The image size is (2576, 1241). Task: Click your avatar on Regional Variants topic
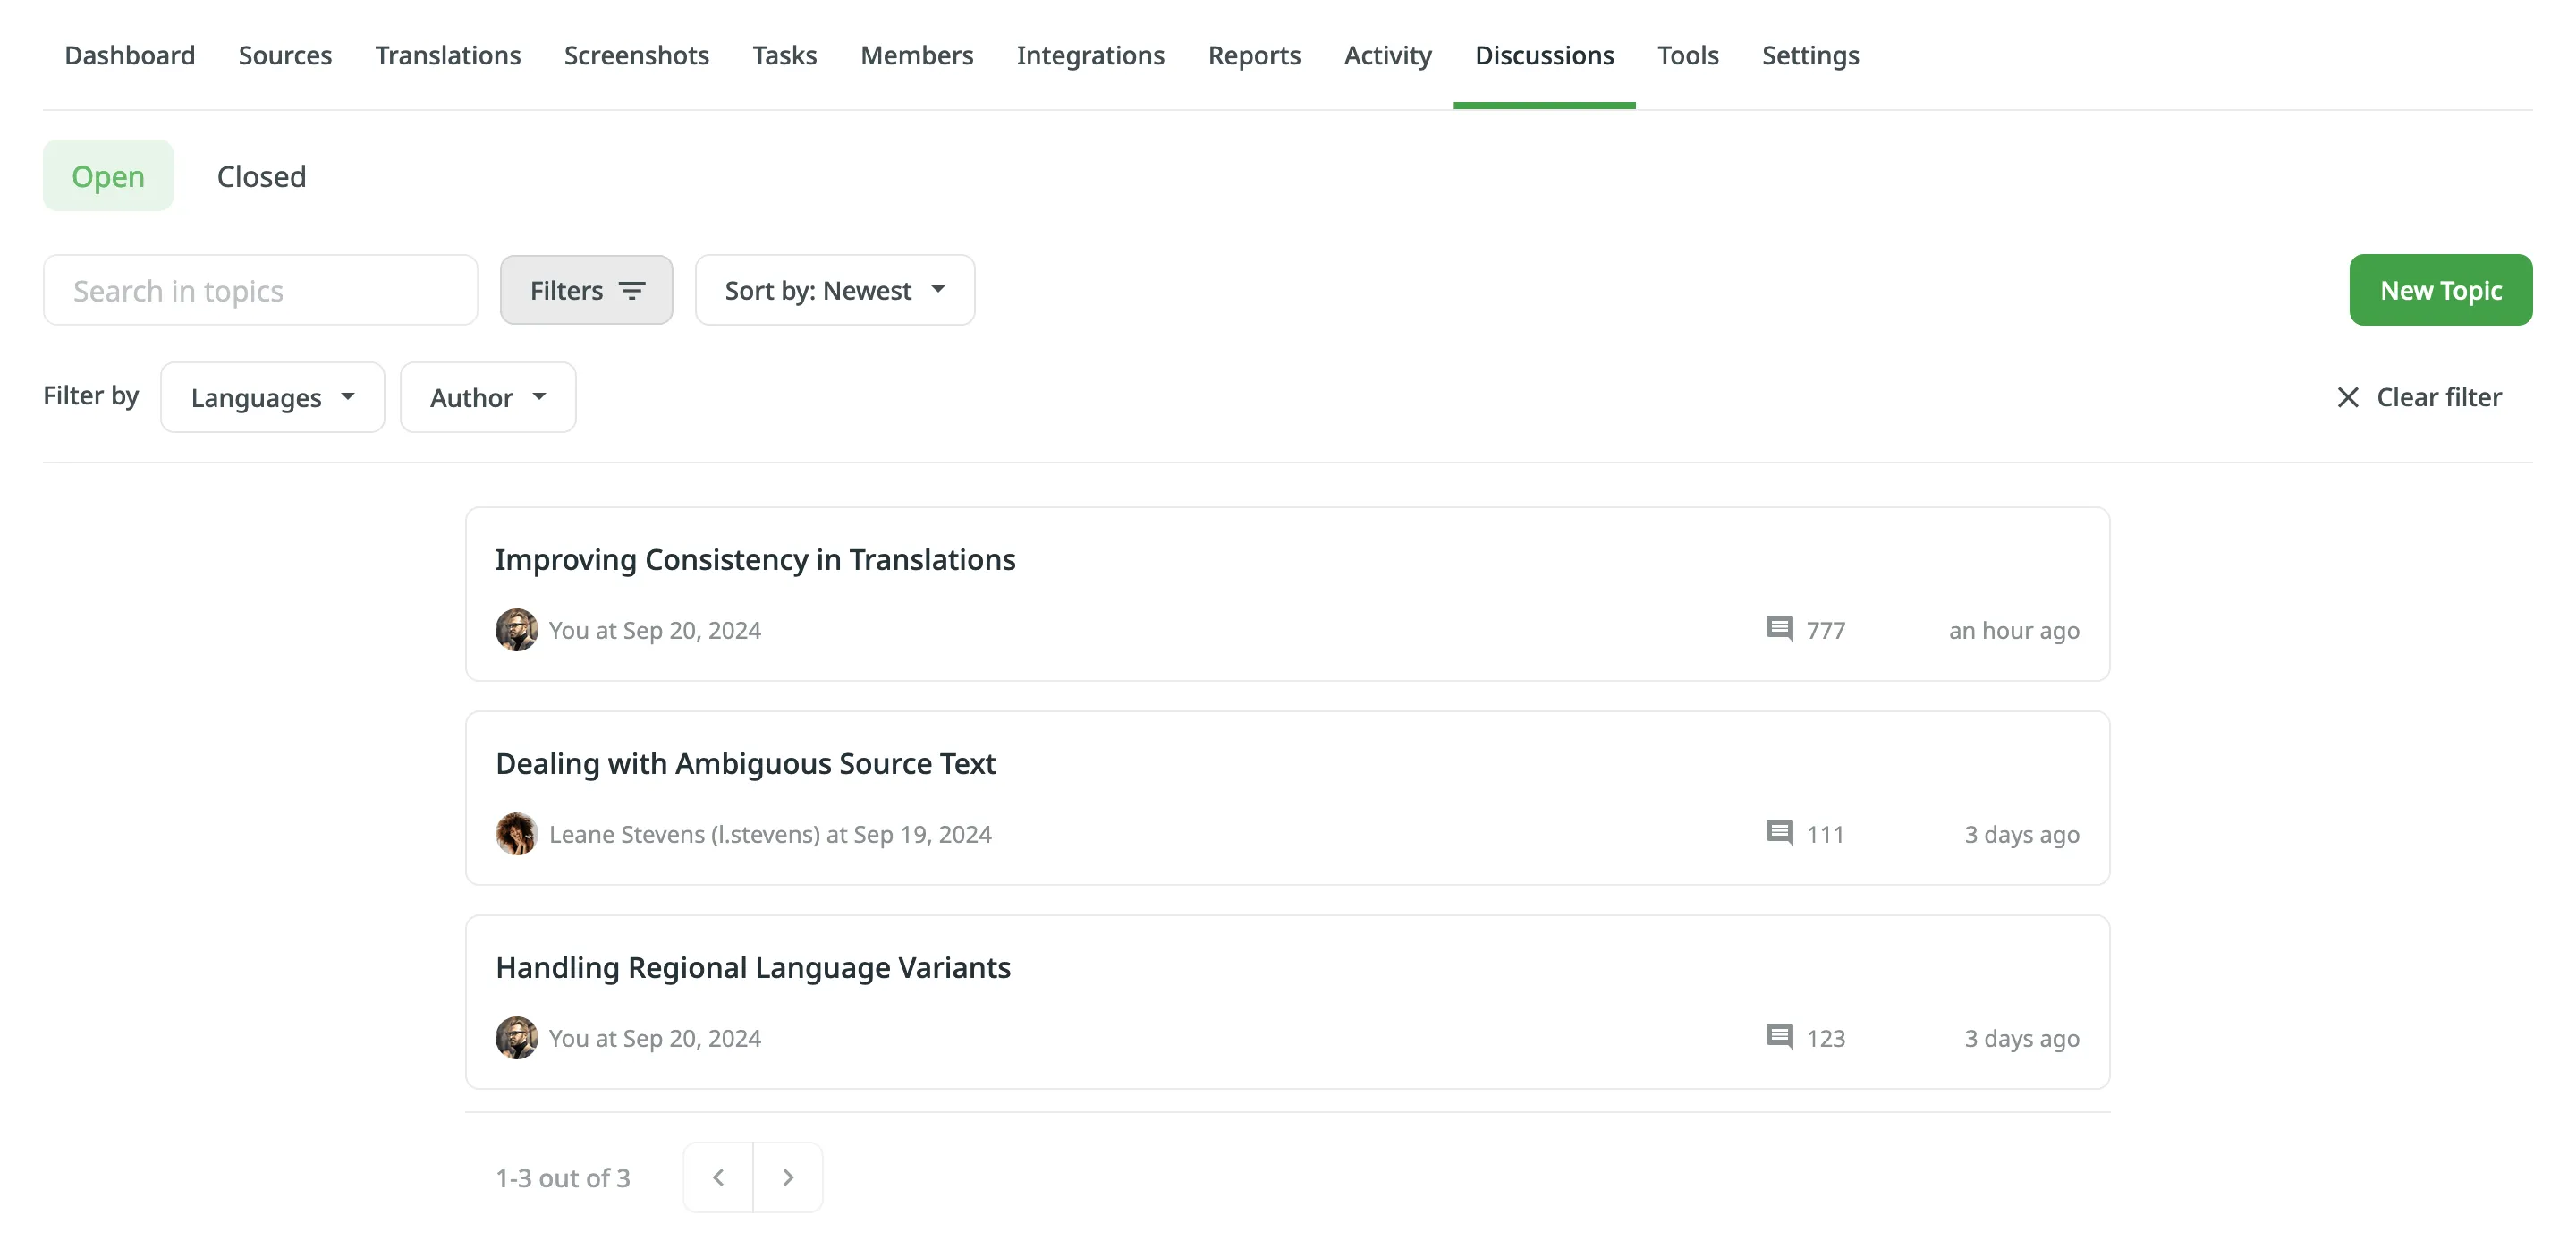pos(516,1038)
